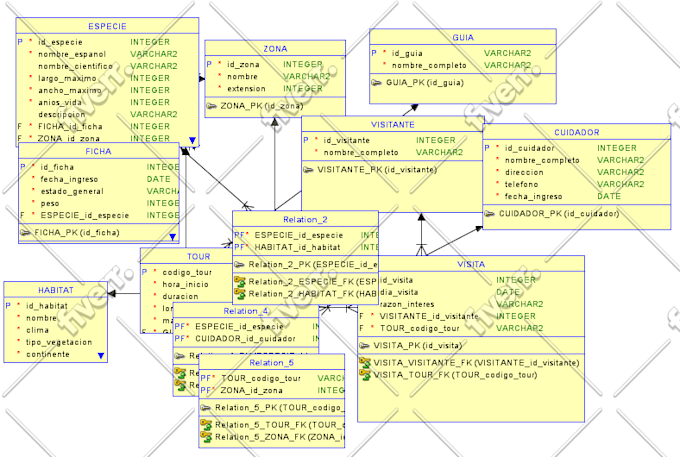
Task: Click Relation_5_TOUR_FK foreign key icon
Action: pyautogui.click(x=206, y=424)
